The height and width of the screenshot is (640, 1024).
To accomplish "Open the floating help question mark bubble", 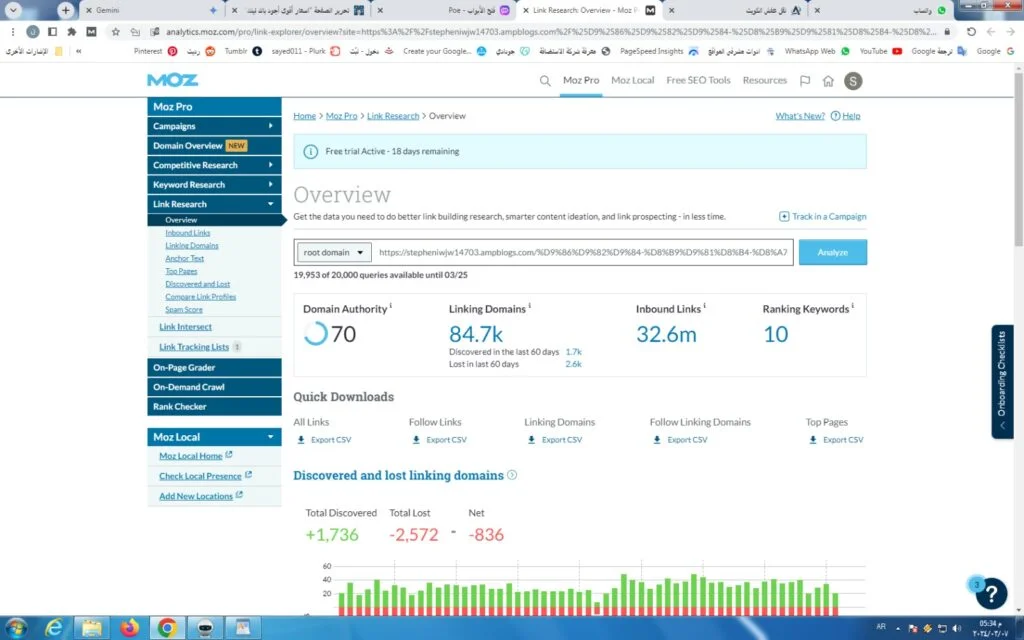I will (x=991, y=593).
